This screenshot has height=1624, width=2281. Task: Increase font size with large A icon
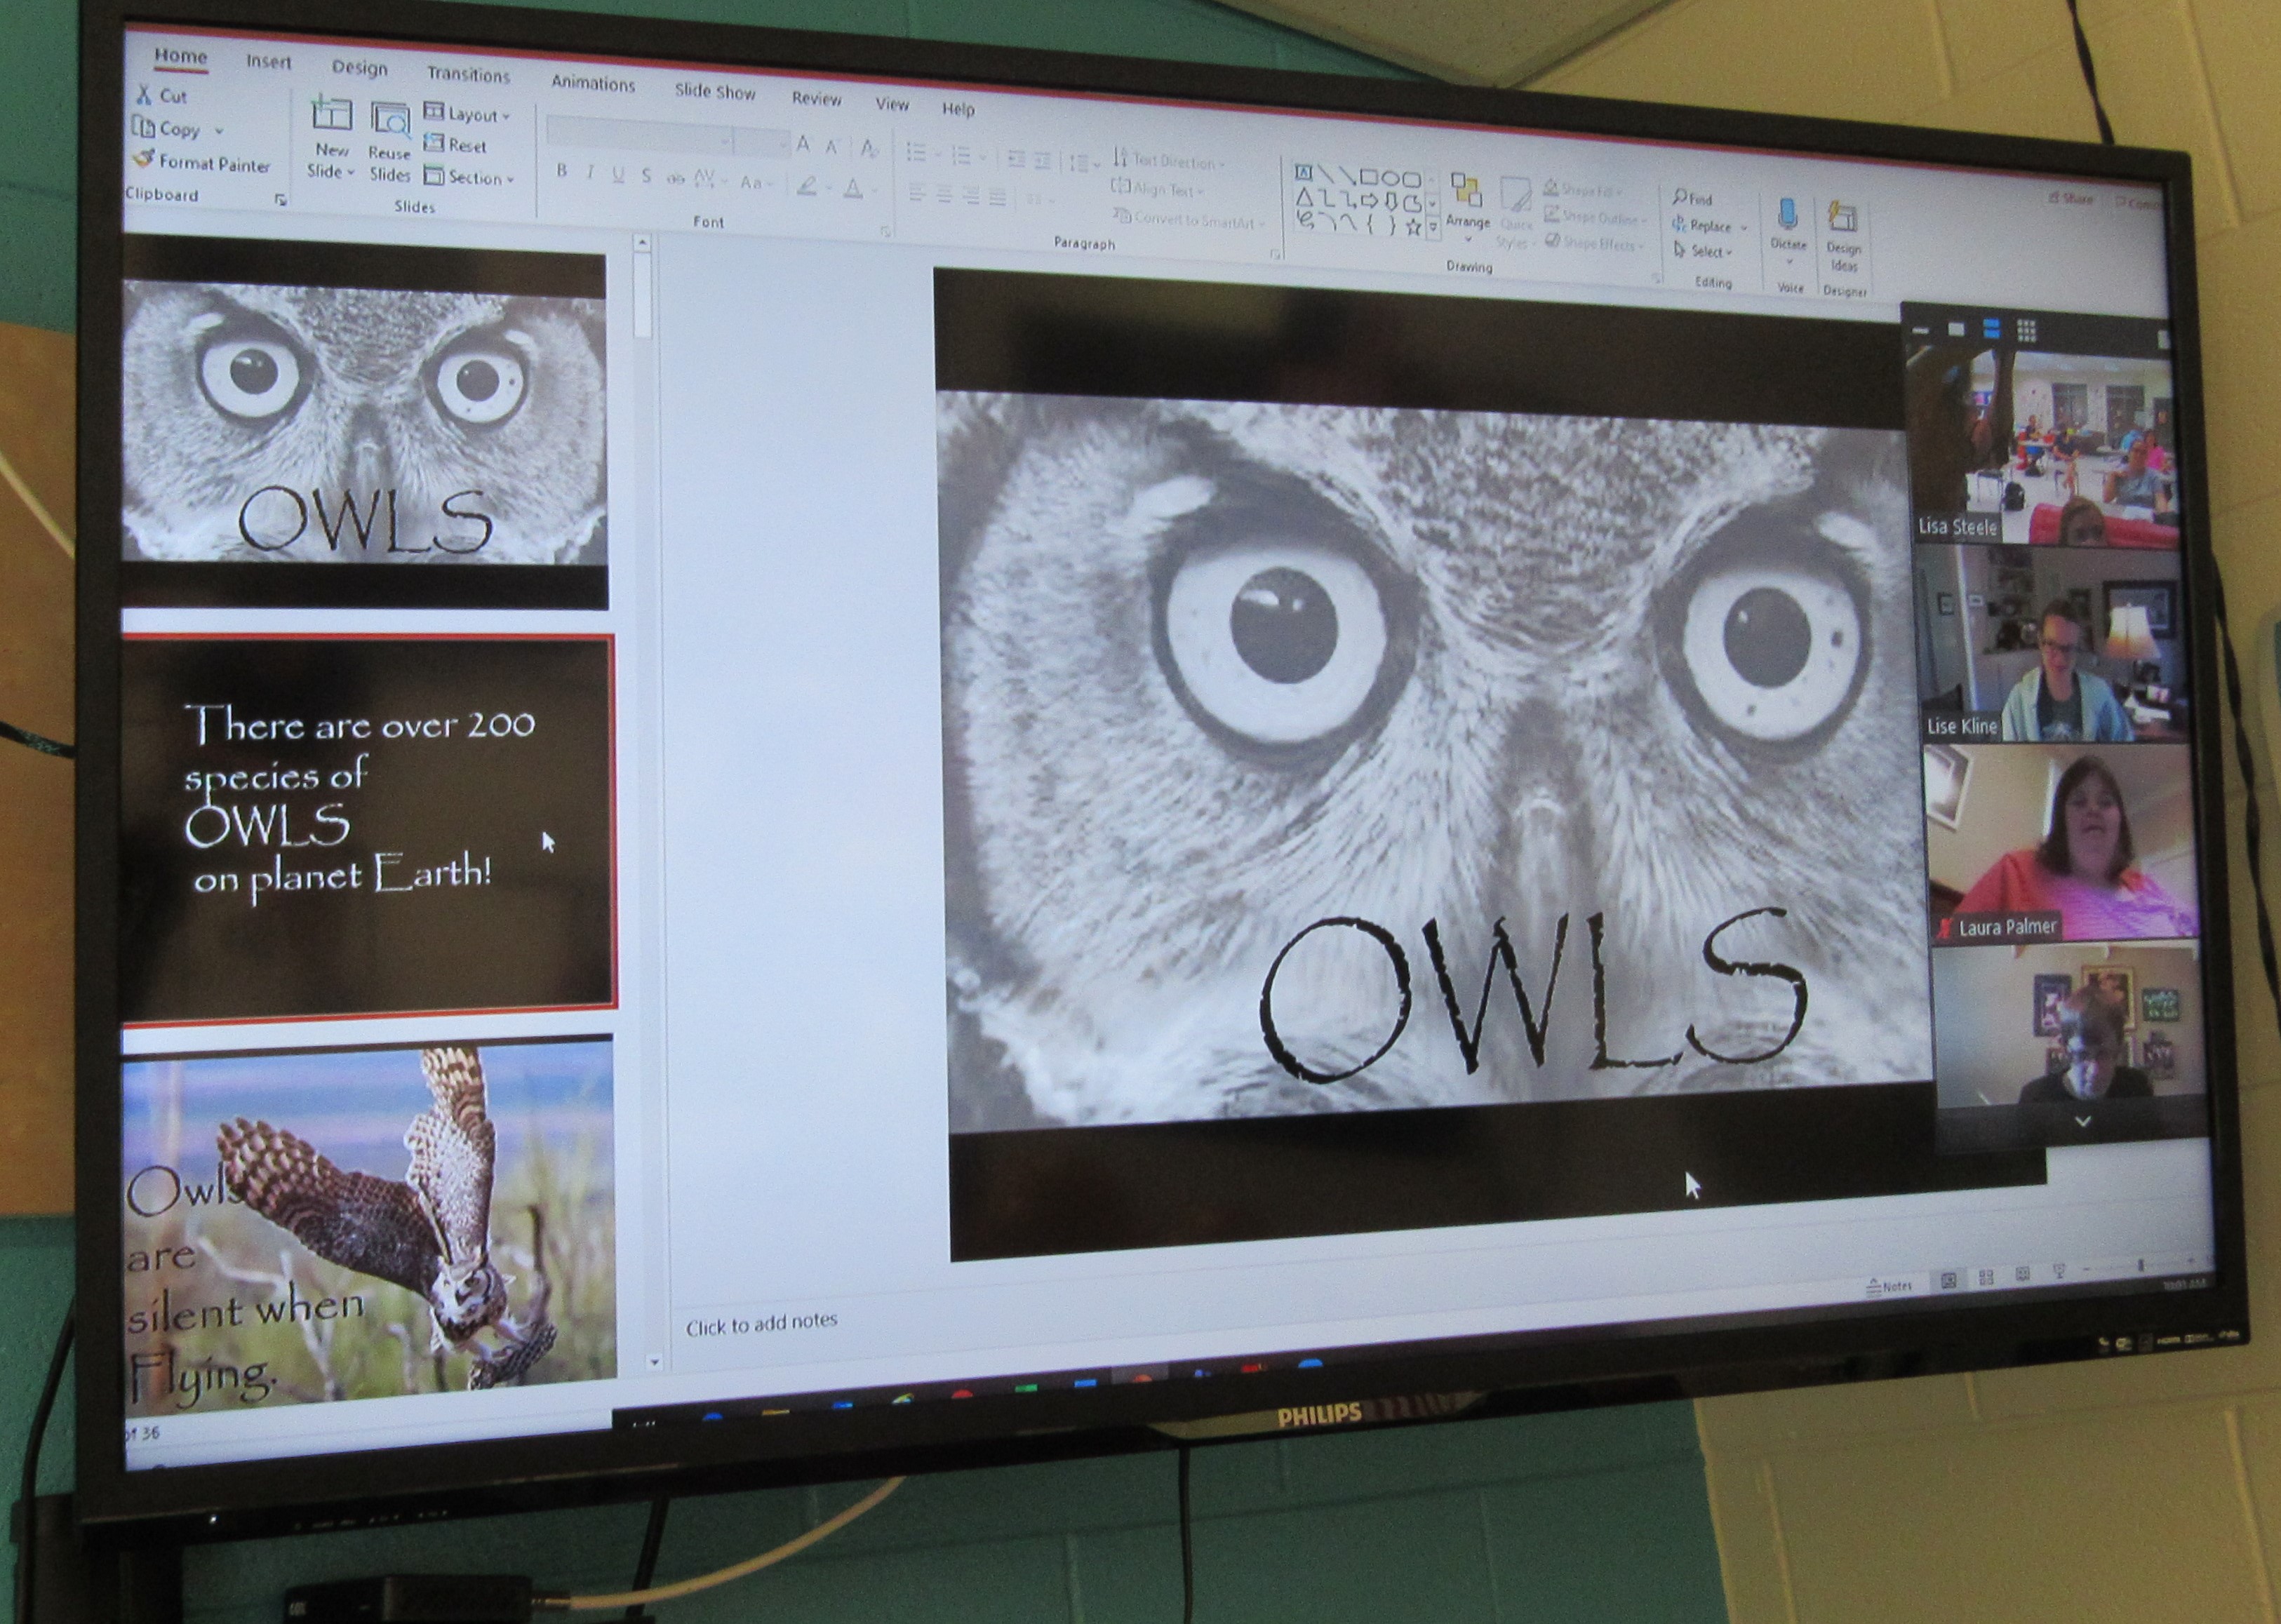pos(803,145)
